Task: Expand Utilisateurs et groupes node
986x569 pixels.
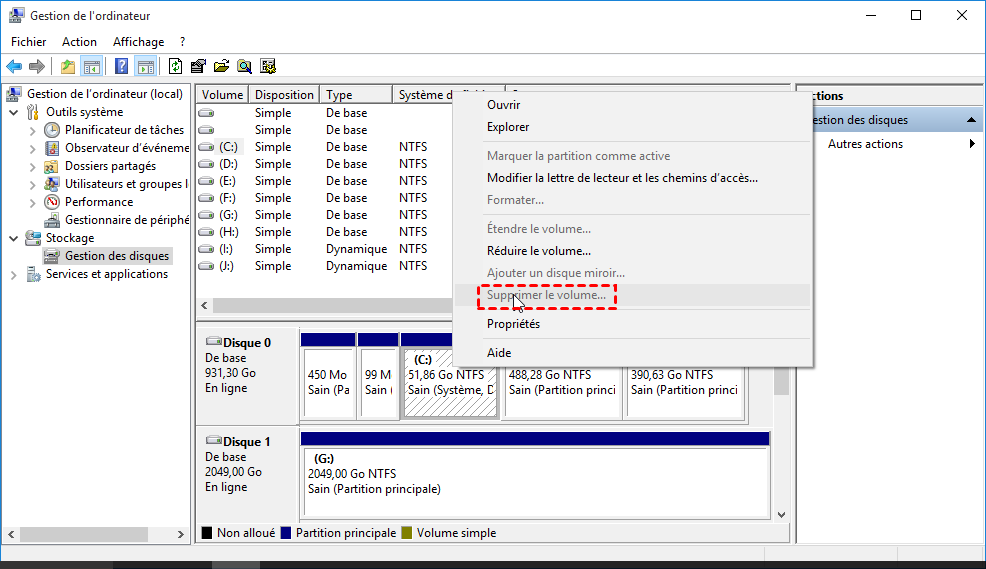Action: pos(33,185)
